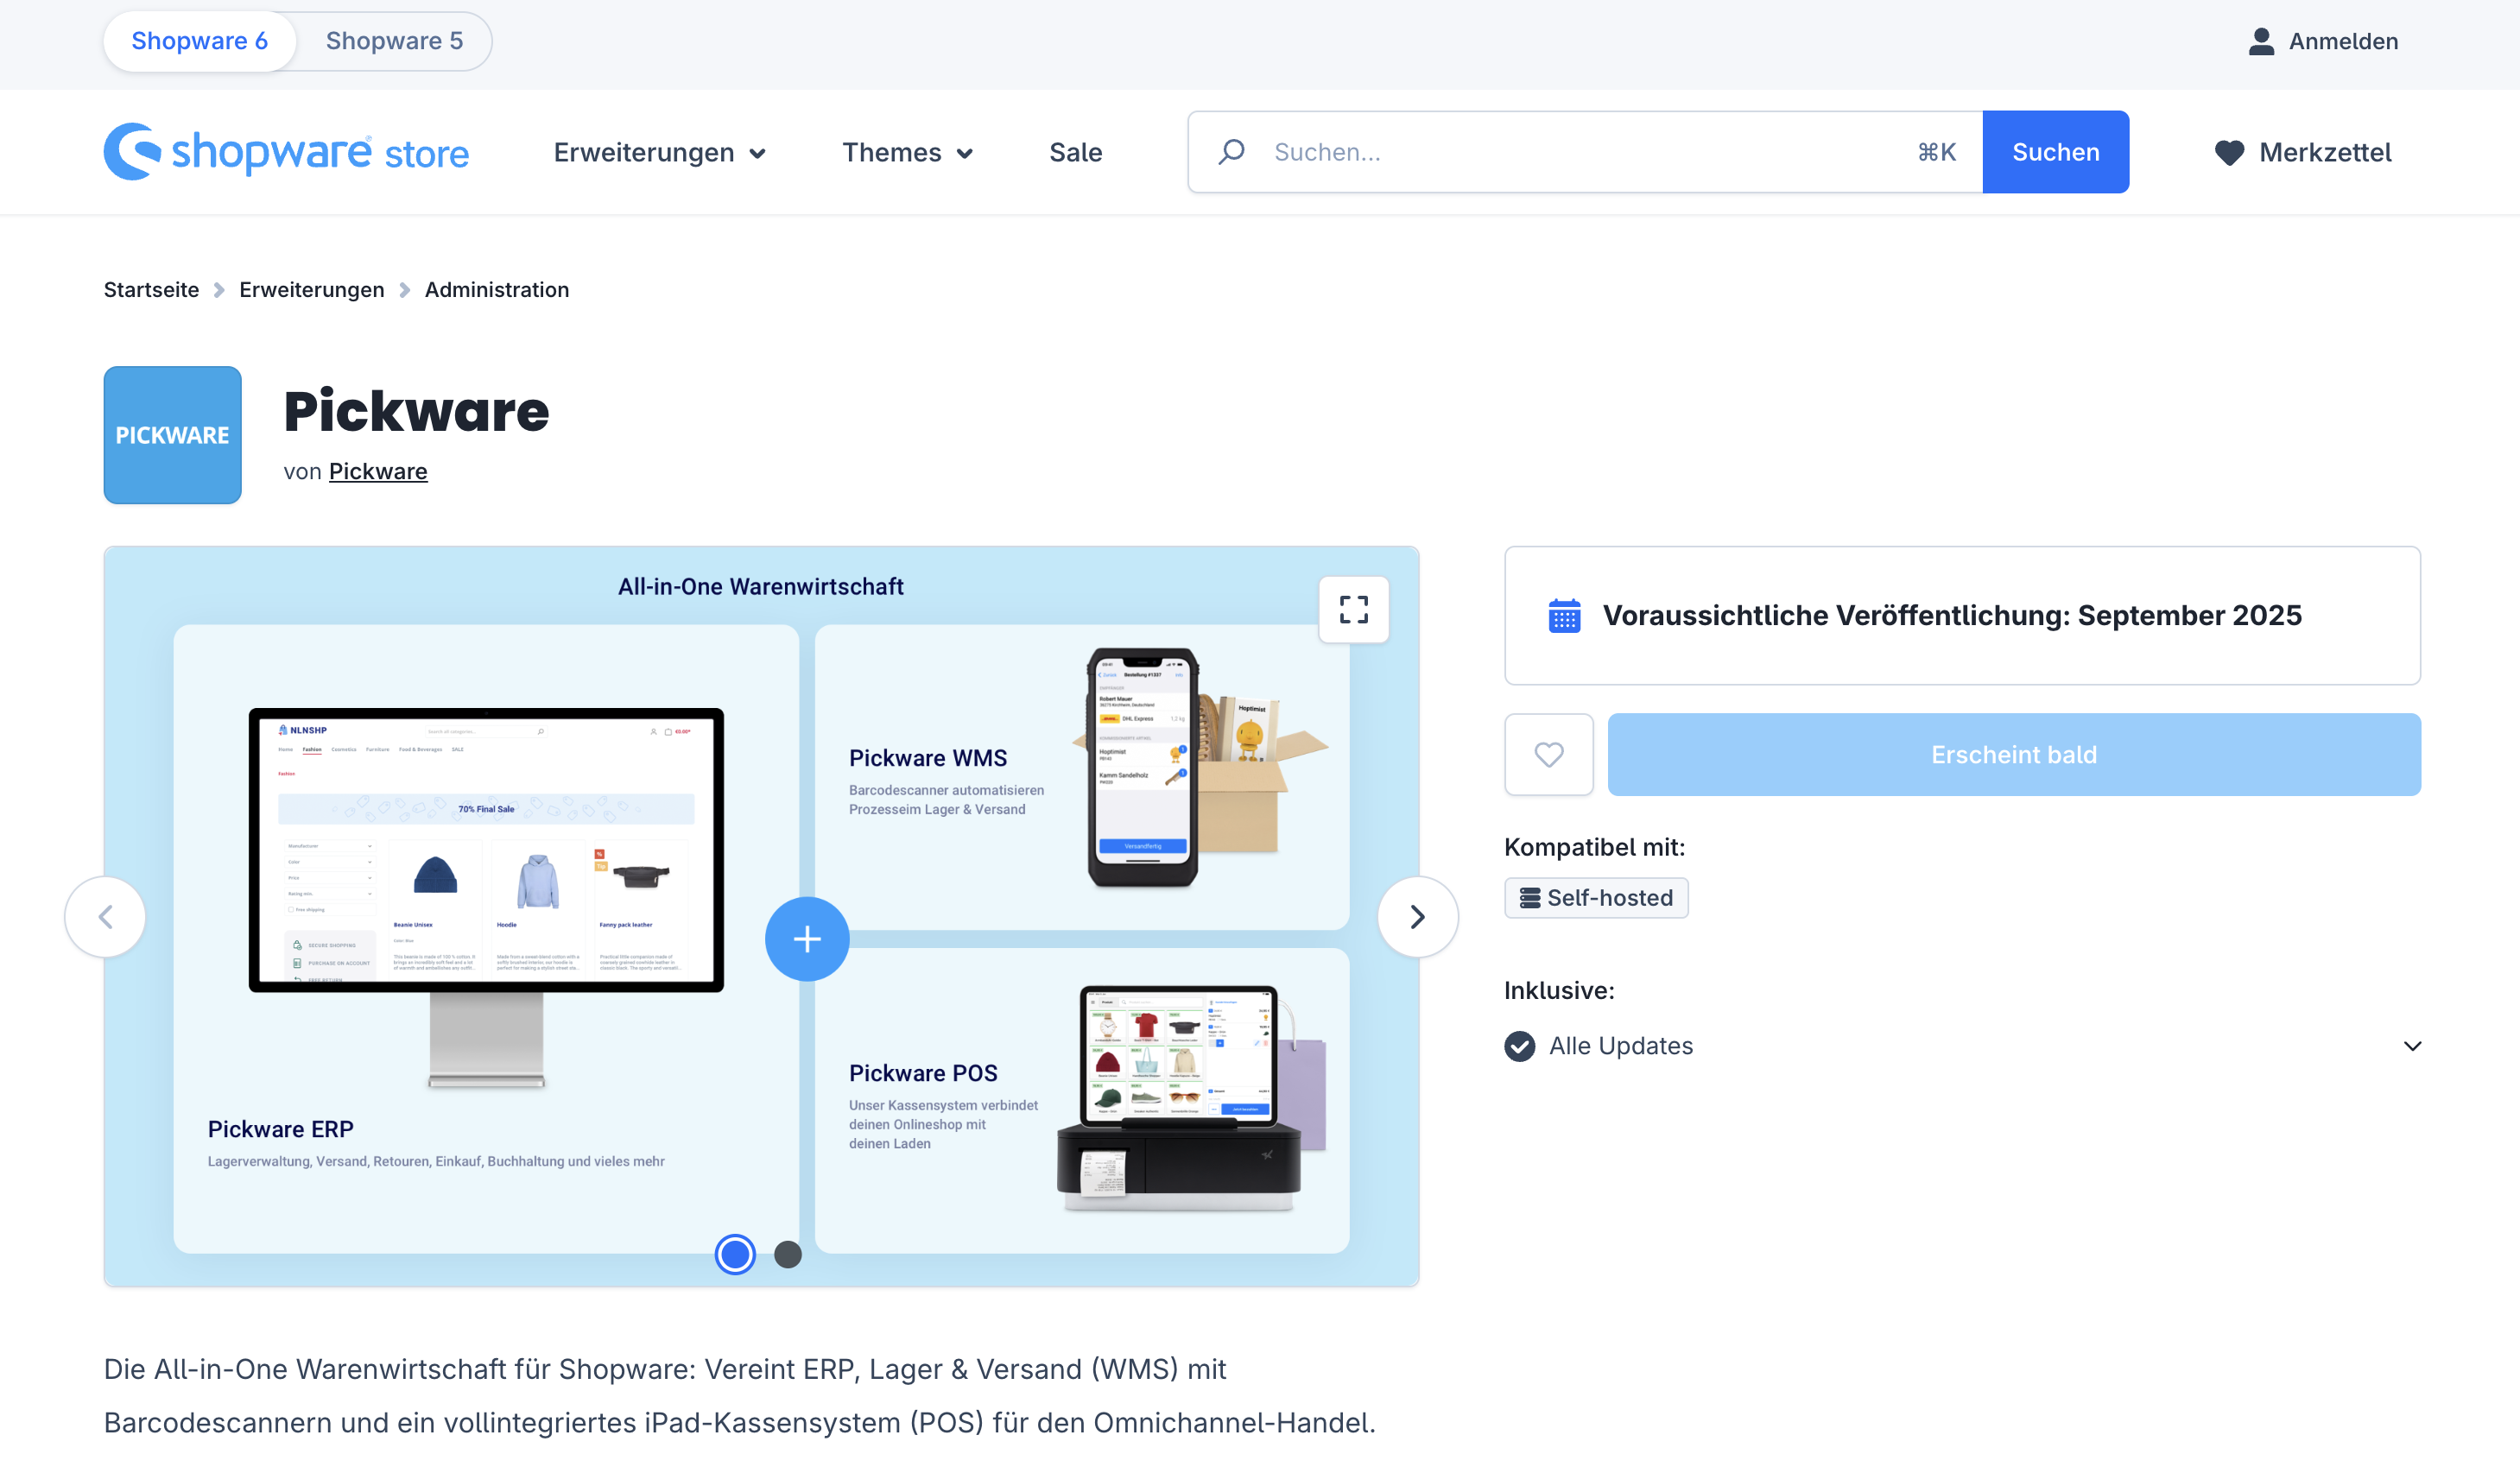Open the Erweiterungen dropdown menu
The image size is (2520, 1473).
(x=660, y=152)
